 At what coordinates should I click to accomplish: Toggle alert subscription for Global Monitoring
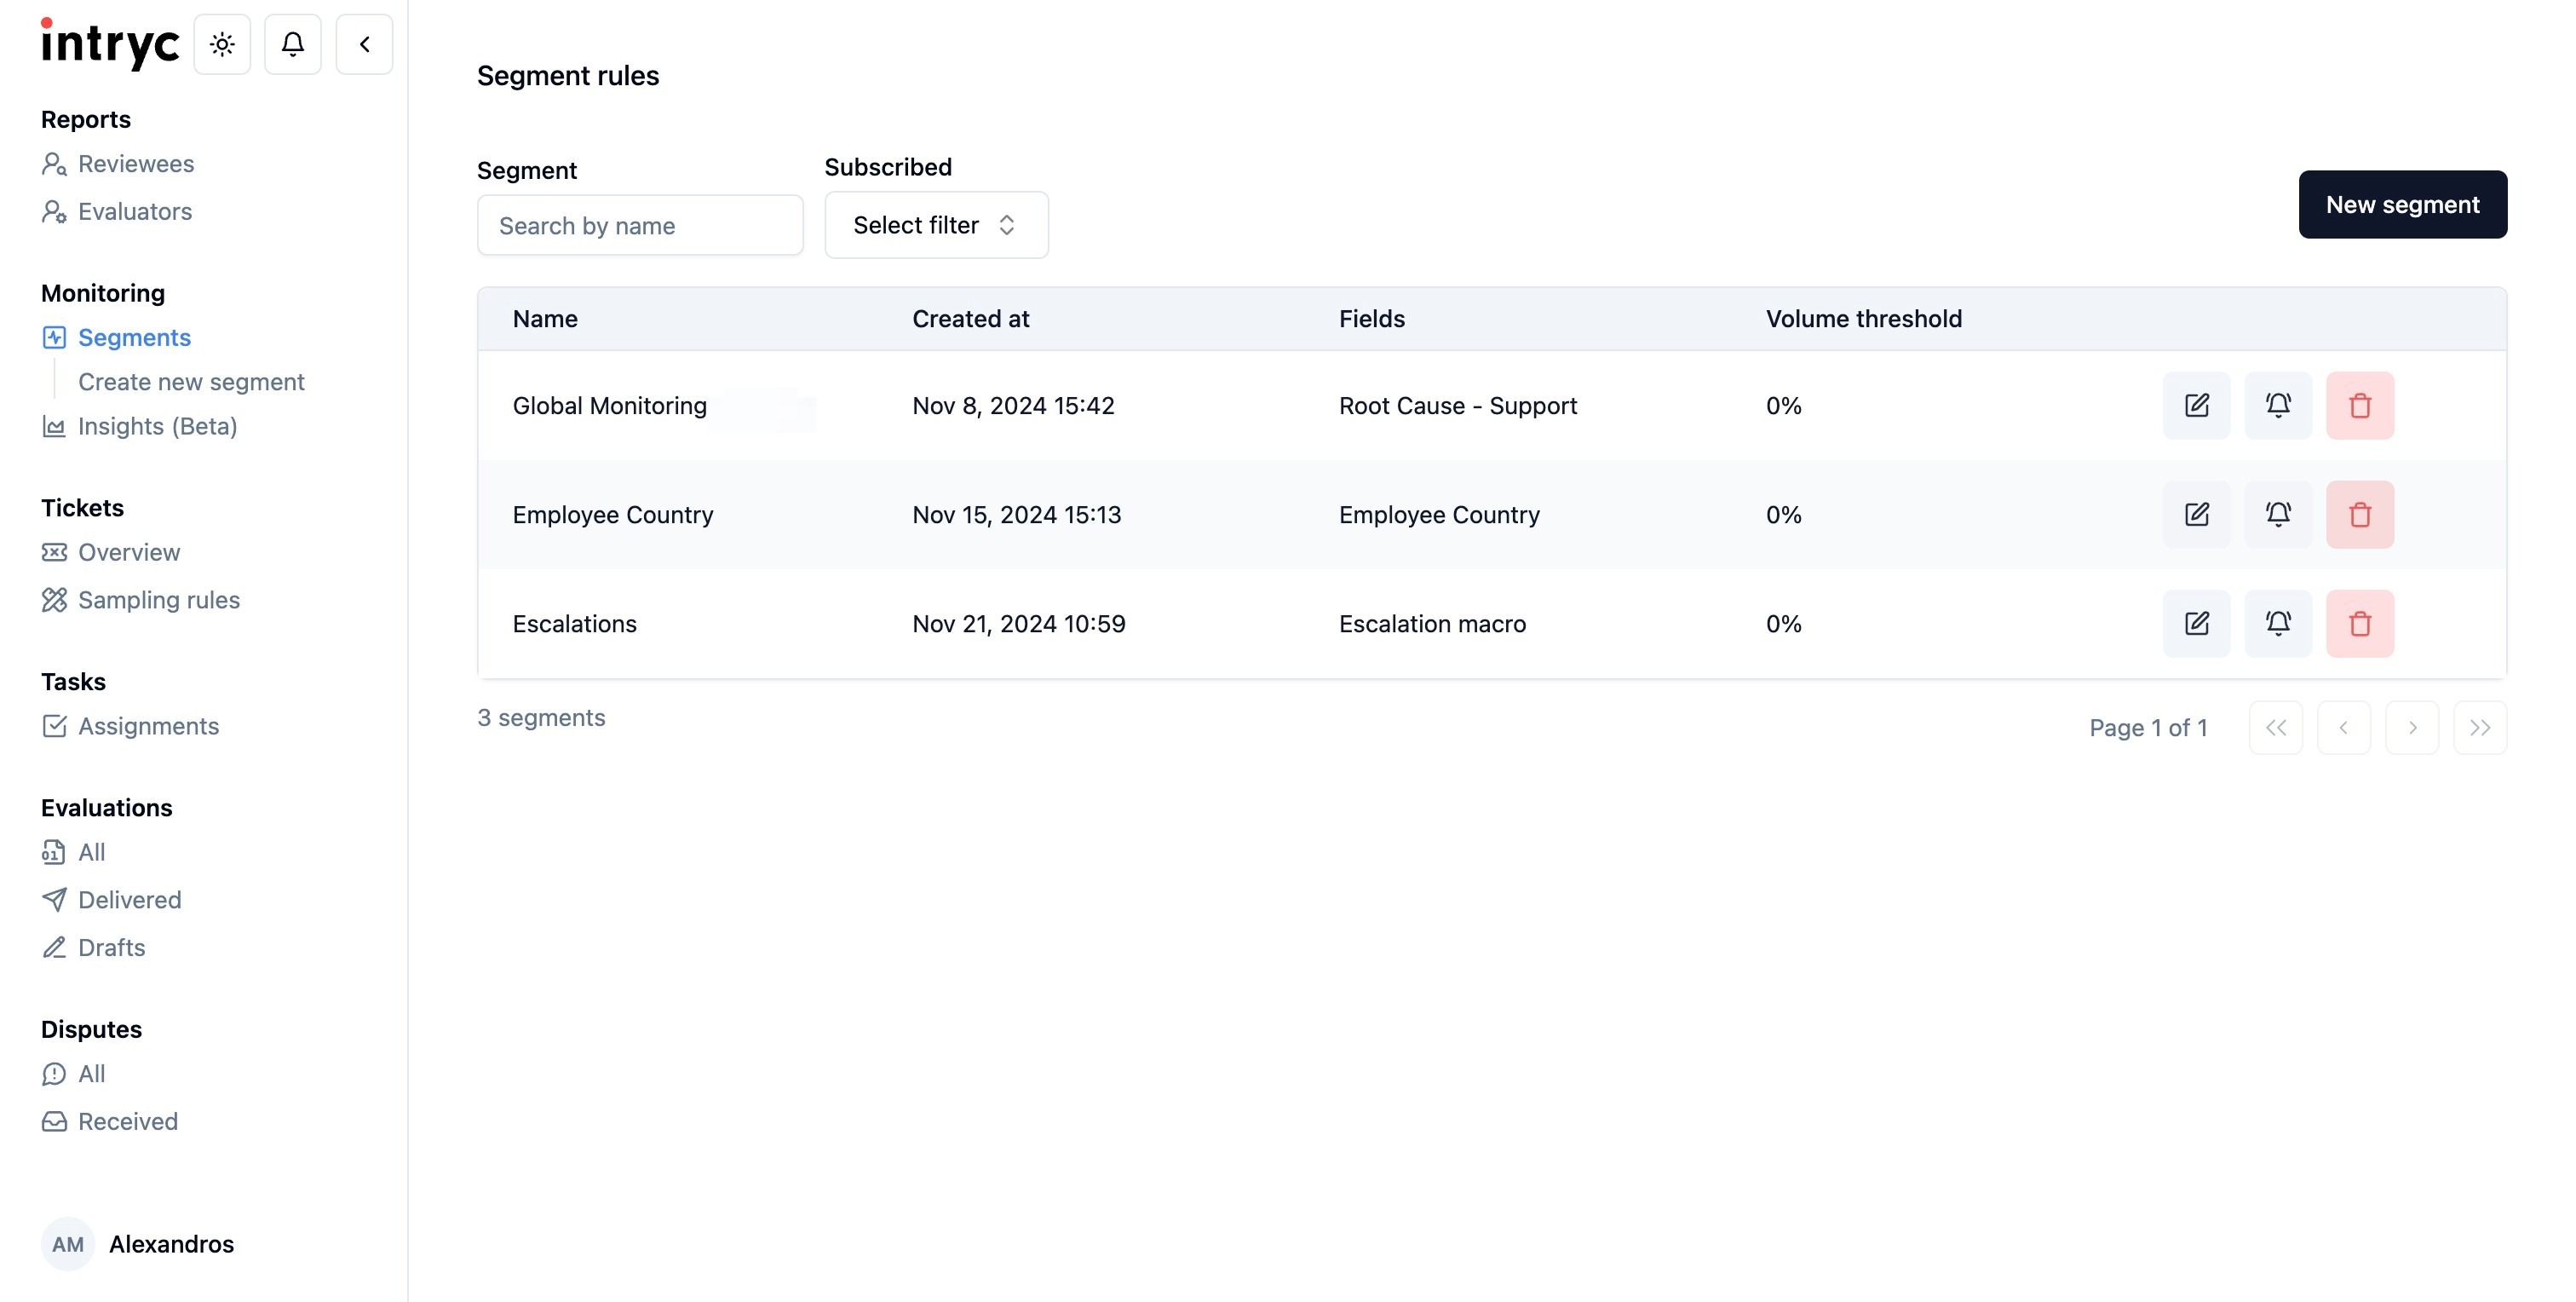[2278, 405]
